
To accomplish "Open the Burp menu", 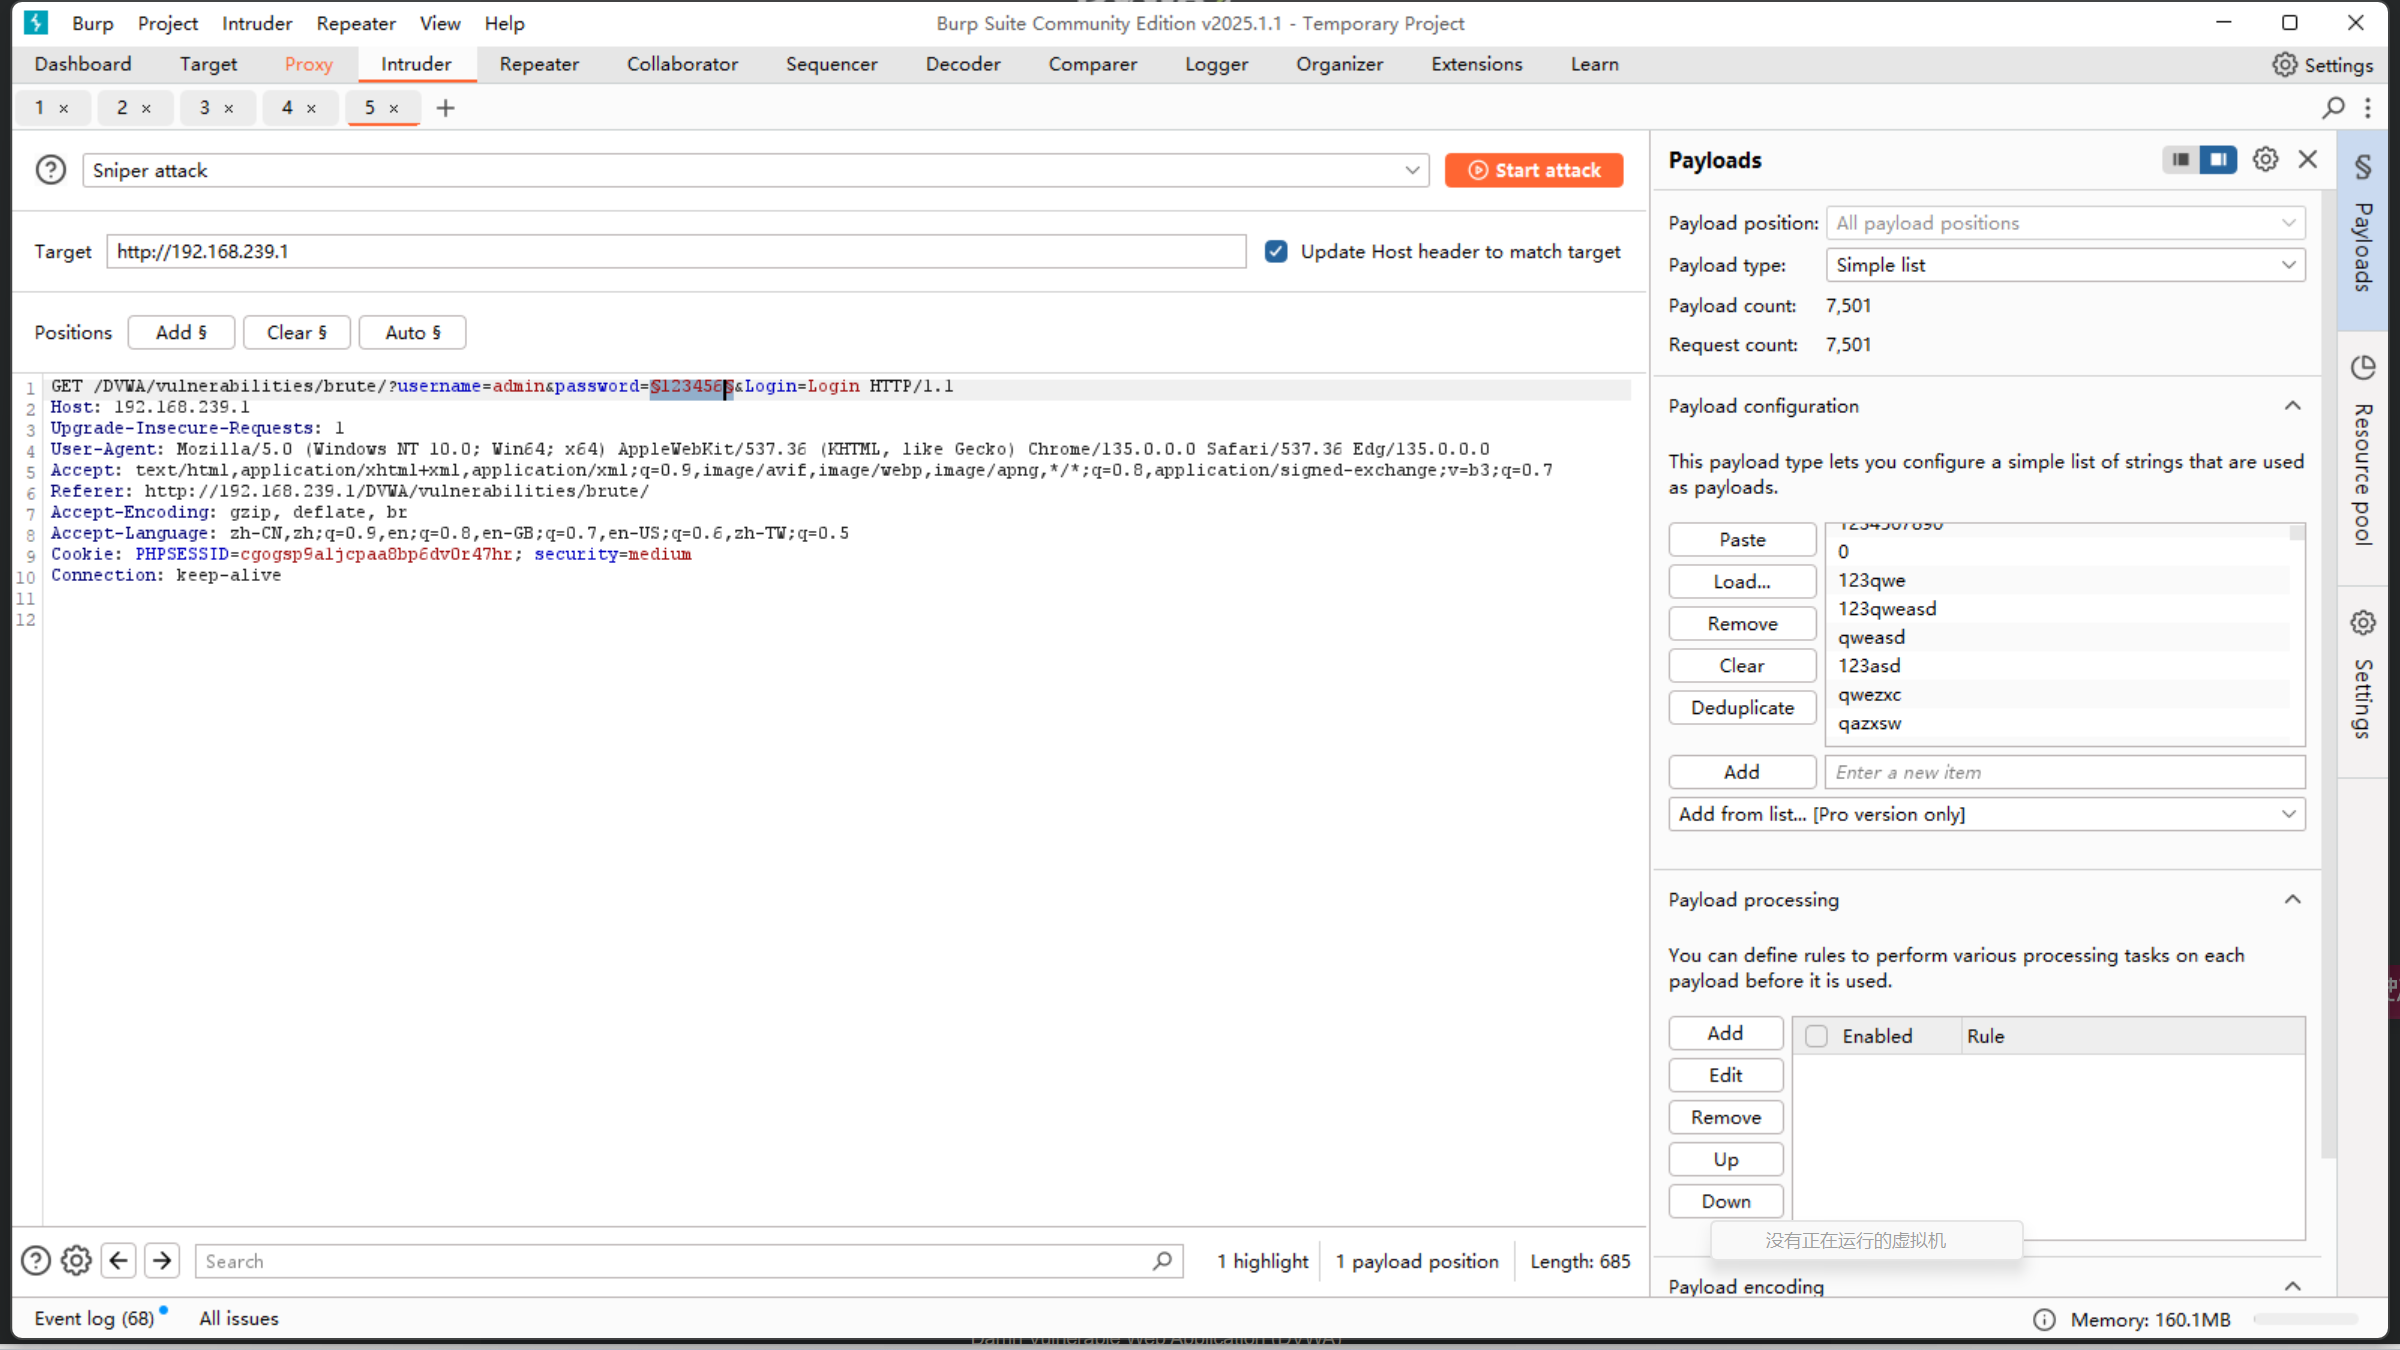I will coord(93,23).
